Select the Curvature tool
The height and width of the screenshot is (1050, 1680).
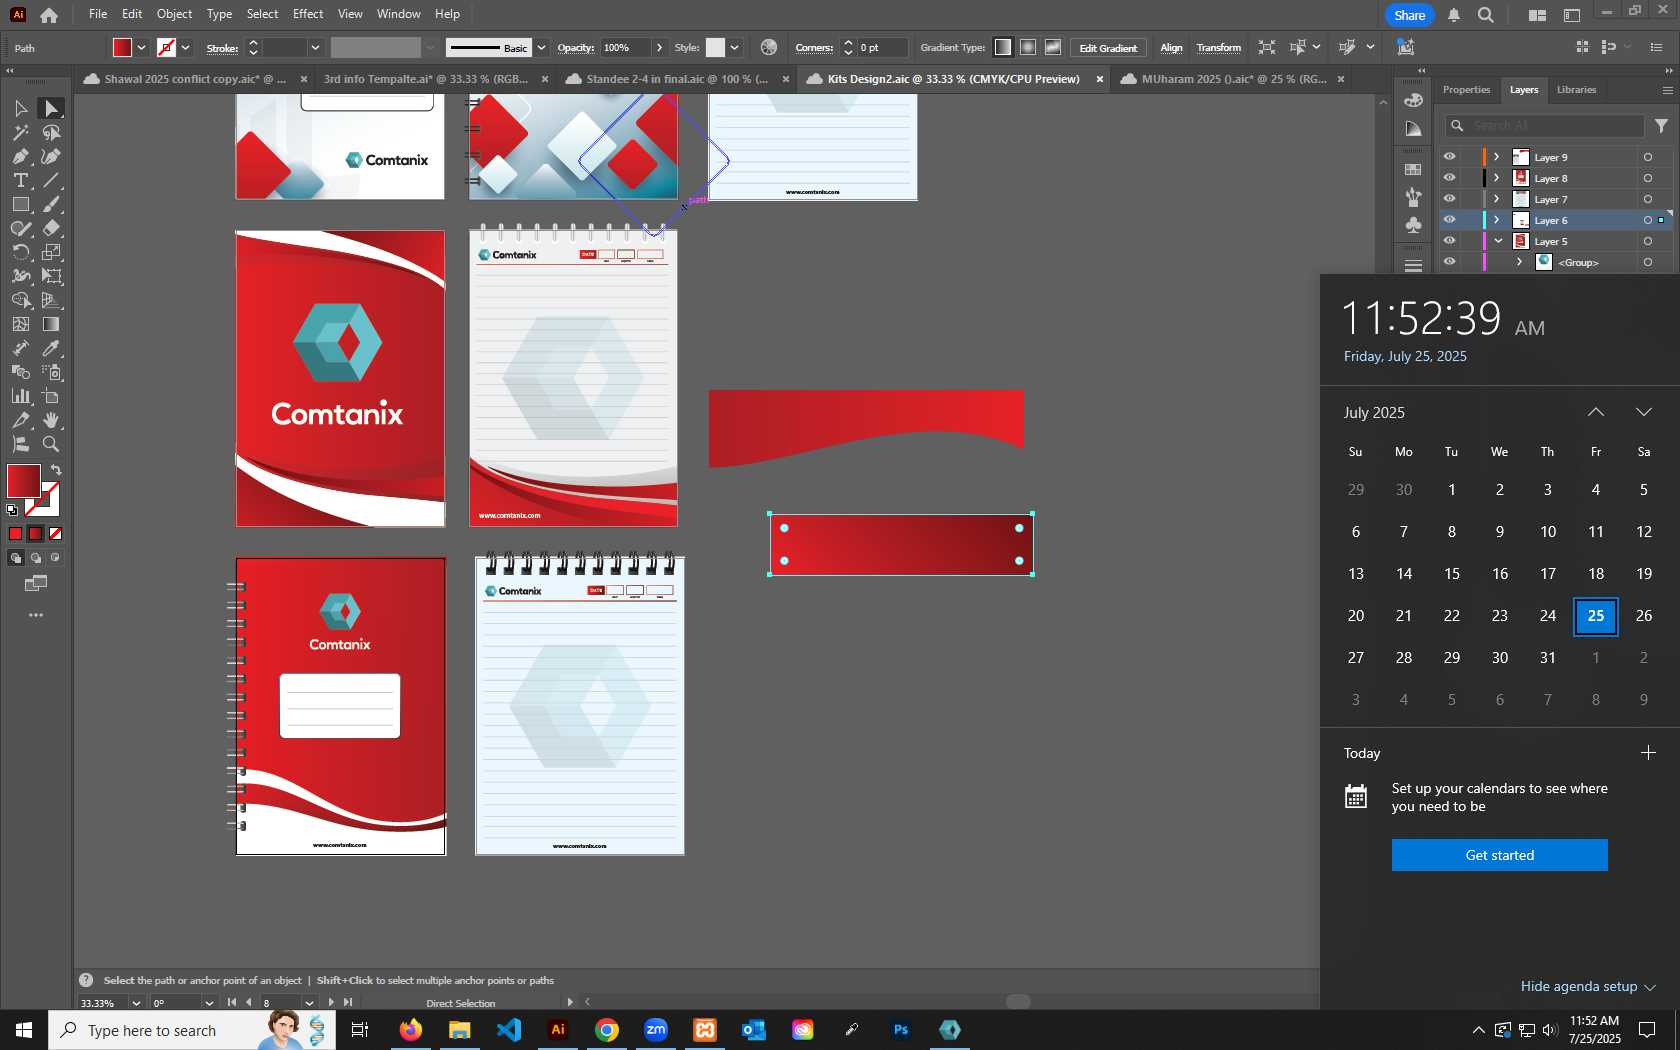[x=51, y=156]
